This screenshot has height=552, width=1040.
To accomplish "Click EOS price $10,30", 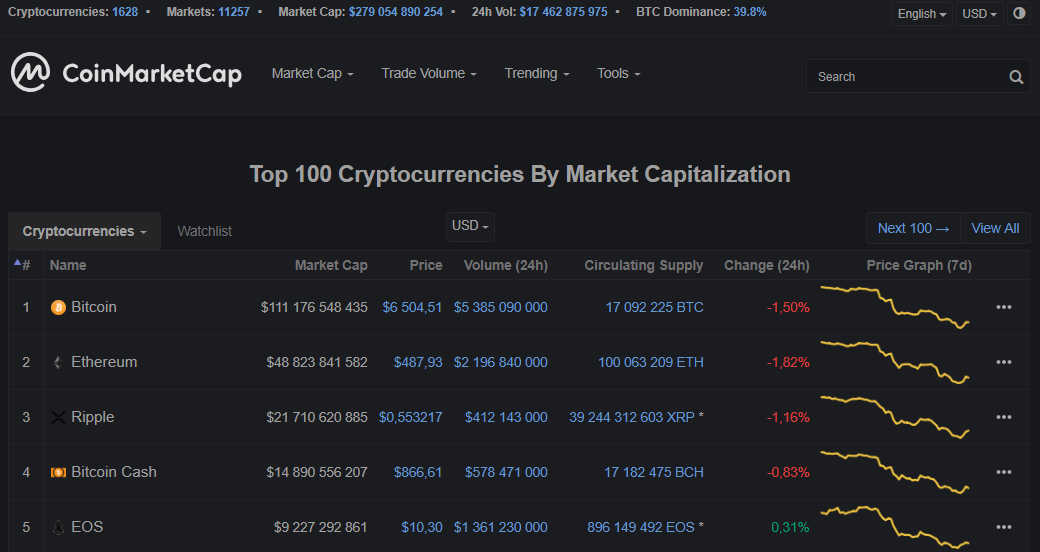I will (422, 527).
